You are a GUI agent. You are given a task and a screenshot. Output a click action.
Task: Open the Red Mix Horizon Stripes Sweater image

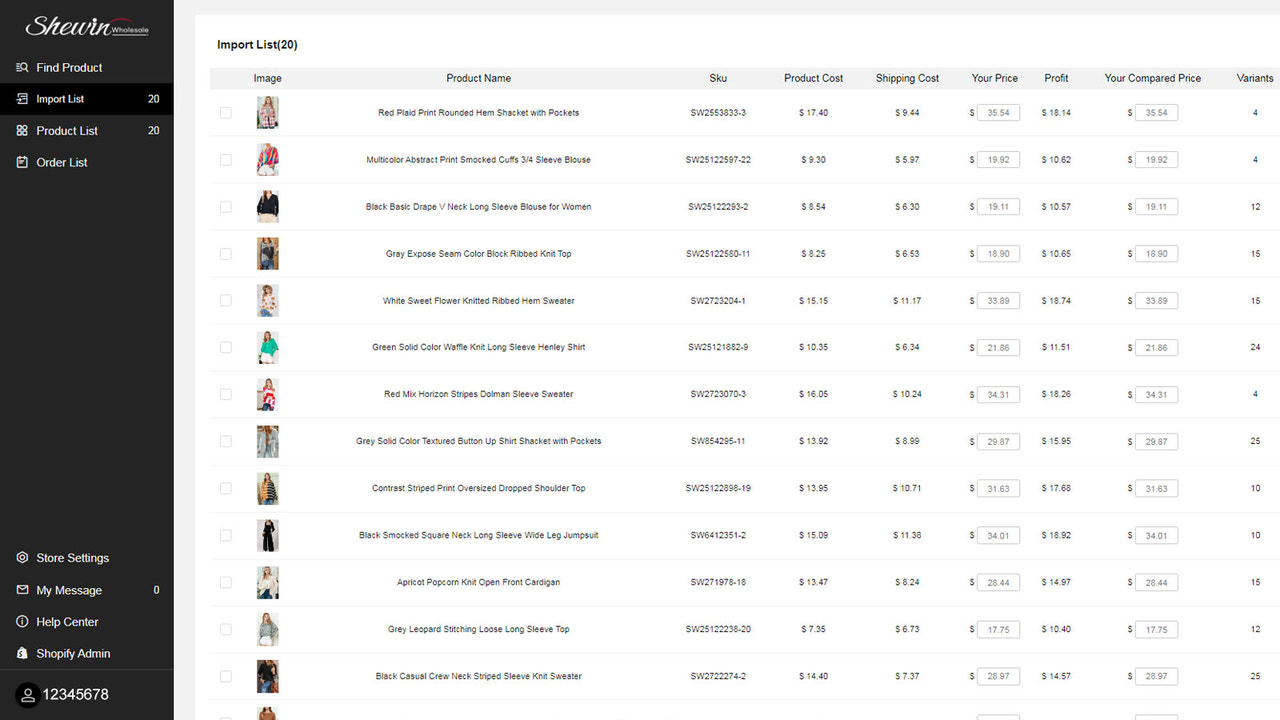coord(267,394)
